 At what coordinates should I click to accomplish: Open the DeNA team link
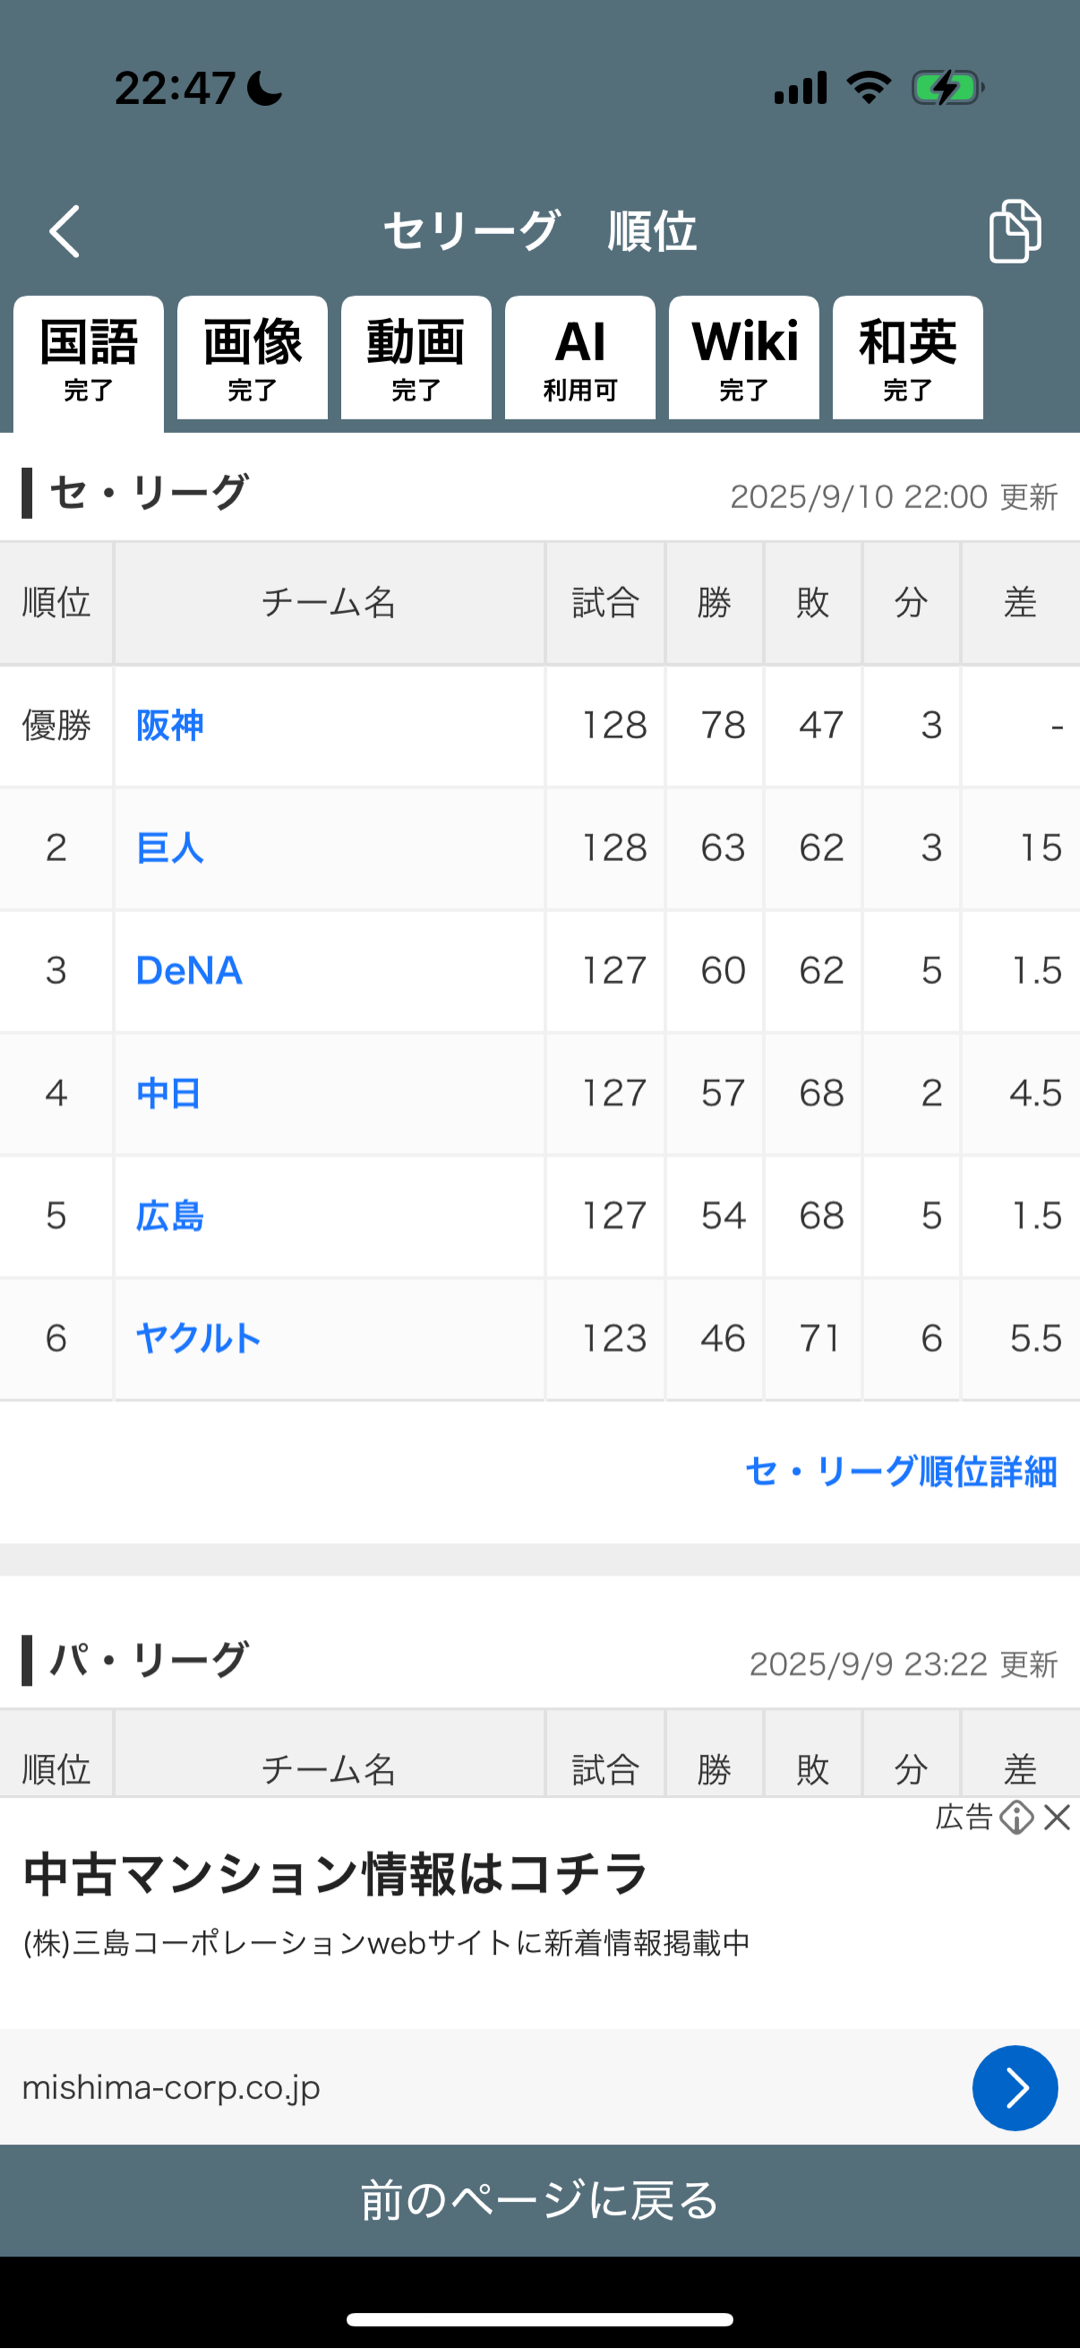point(189,971)
